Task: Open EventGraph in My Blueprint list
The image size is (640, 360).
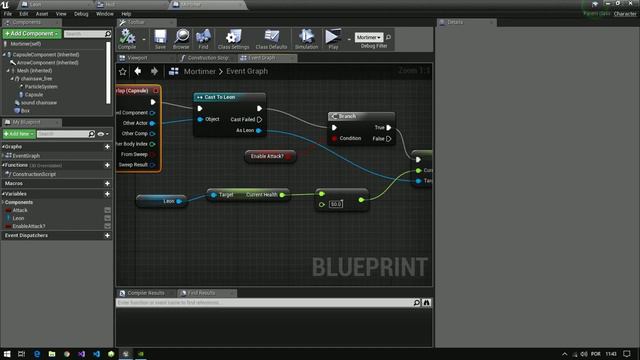Action: 26,156
